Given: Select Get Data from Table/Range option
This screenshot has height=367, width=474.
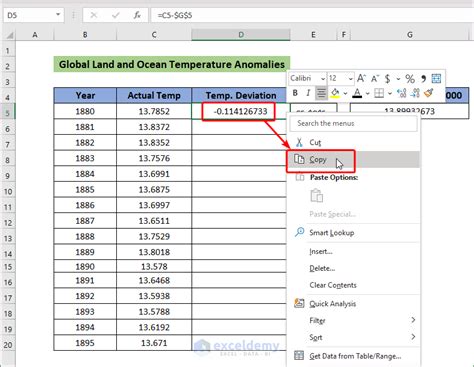Looking at the screenshot, I should (355, 356).
